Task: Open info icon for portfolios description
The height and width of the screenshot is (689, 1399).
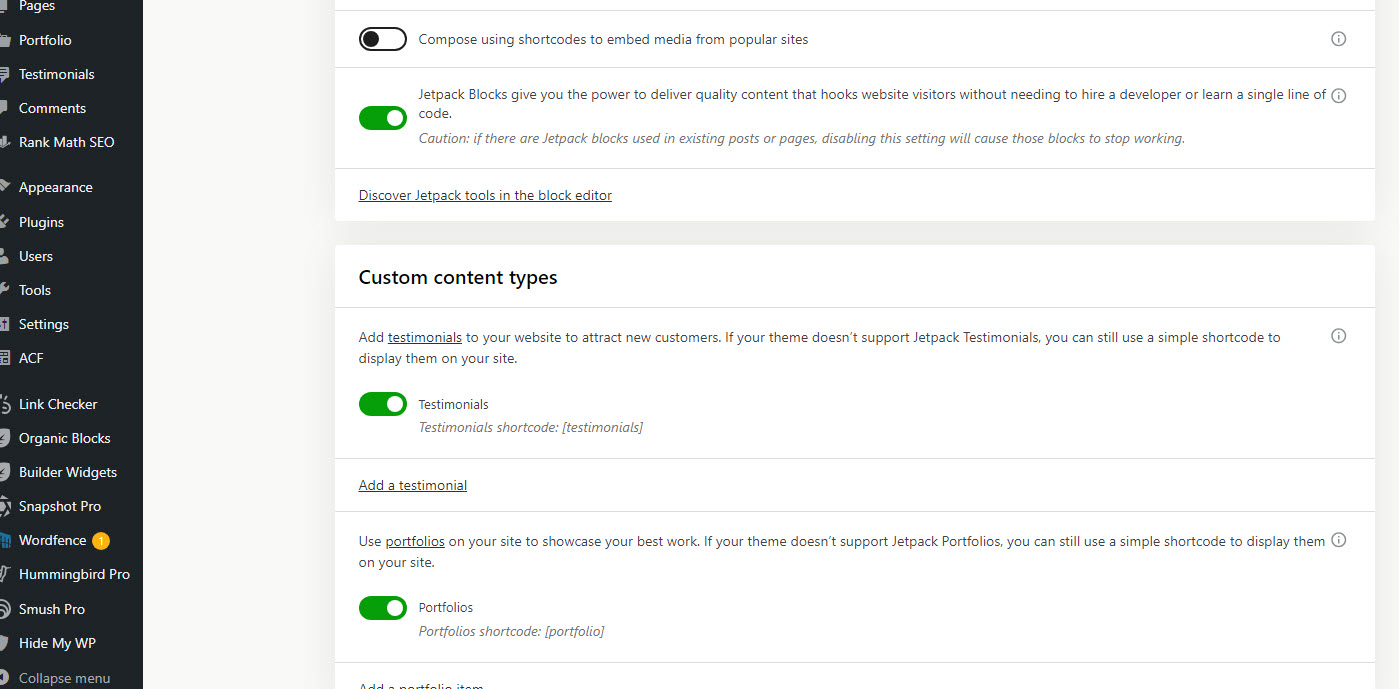Action: click(x=1339, y=540)
